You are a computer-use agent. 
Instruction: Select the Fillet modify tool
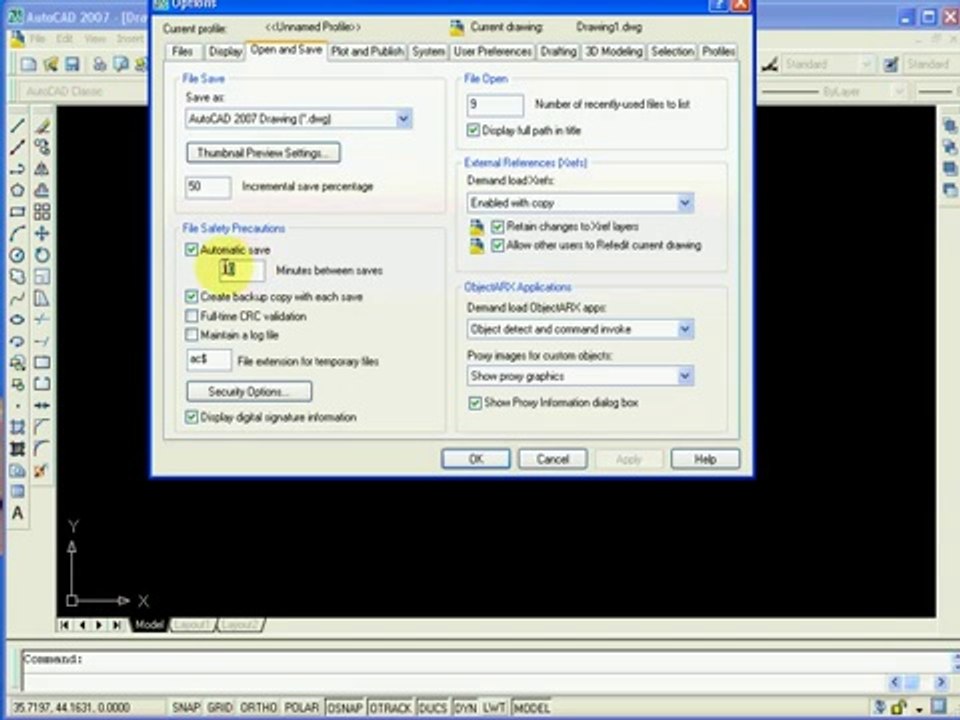tap(42, 449)
